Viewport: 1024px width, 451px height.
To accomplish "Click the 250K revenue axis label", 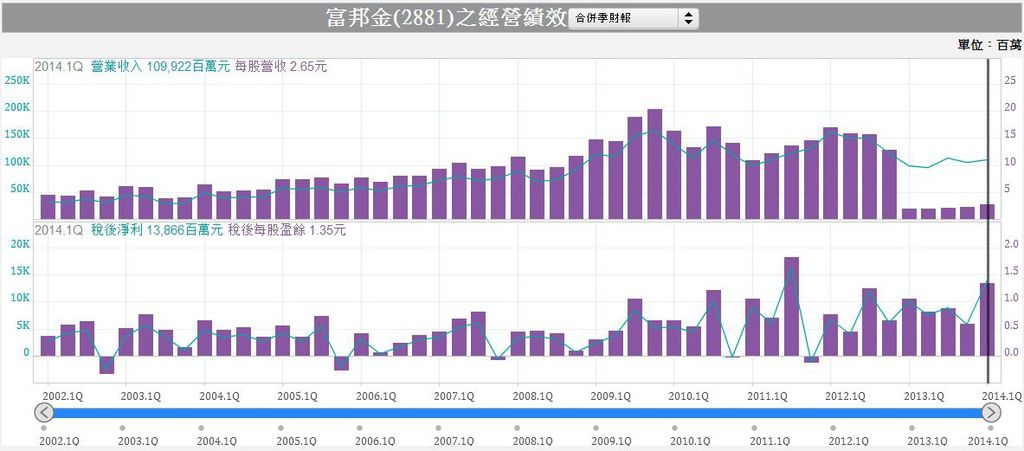I will (17, 80).
